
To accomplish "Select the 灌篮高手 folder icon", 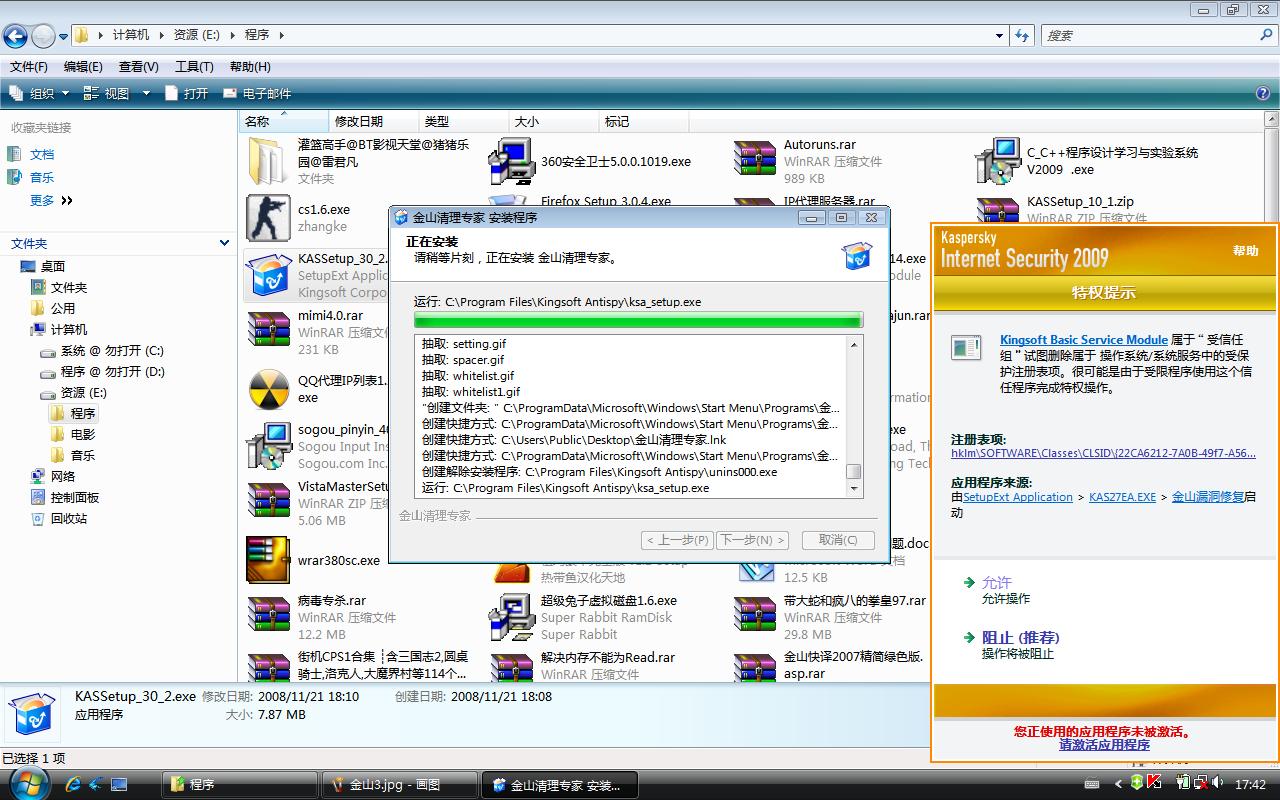I will point(268,161).
